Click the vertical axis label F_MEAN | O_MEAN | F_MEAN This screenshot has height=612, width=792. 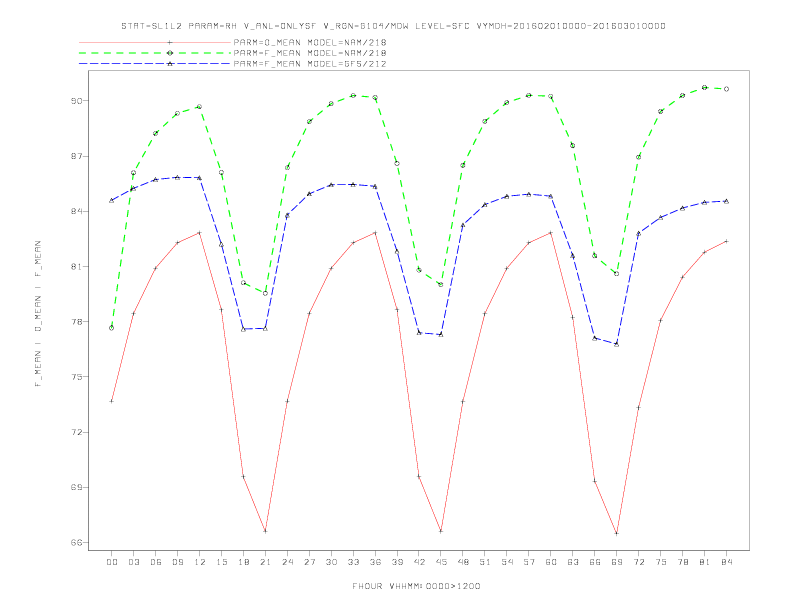coord(38,314)
